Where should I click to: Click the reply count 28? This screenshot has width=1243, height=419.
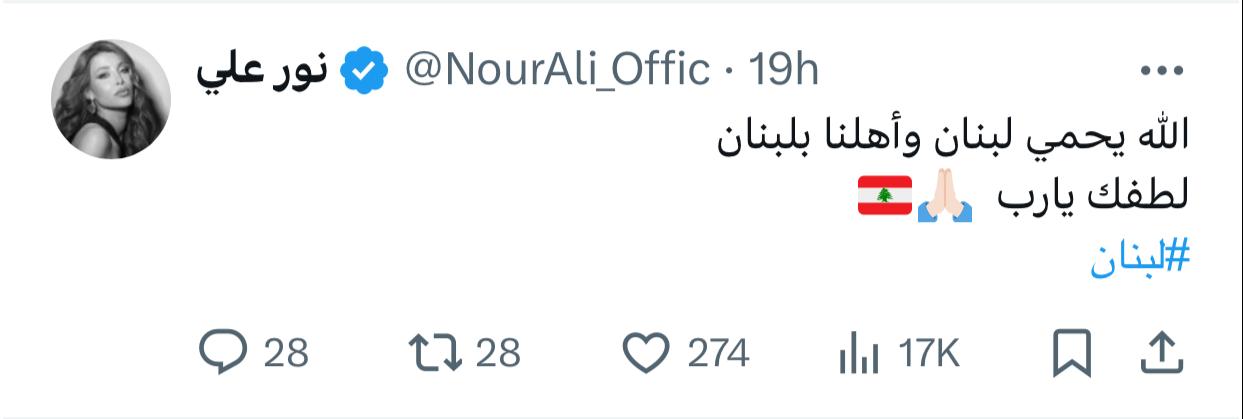(x=287, y=353)
